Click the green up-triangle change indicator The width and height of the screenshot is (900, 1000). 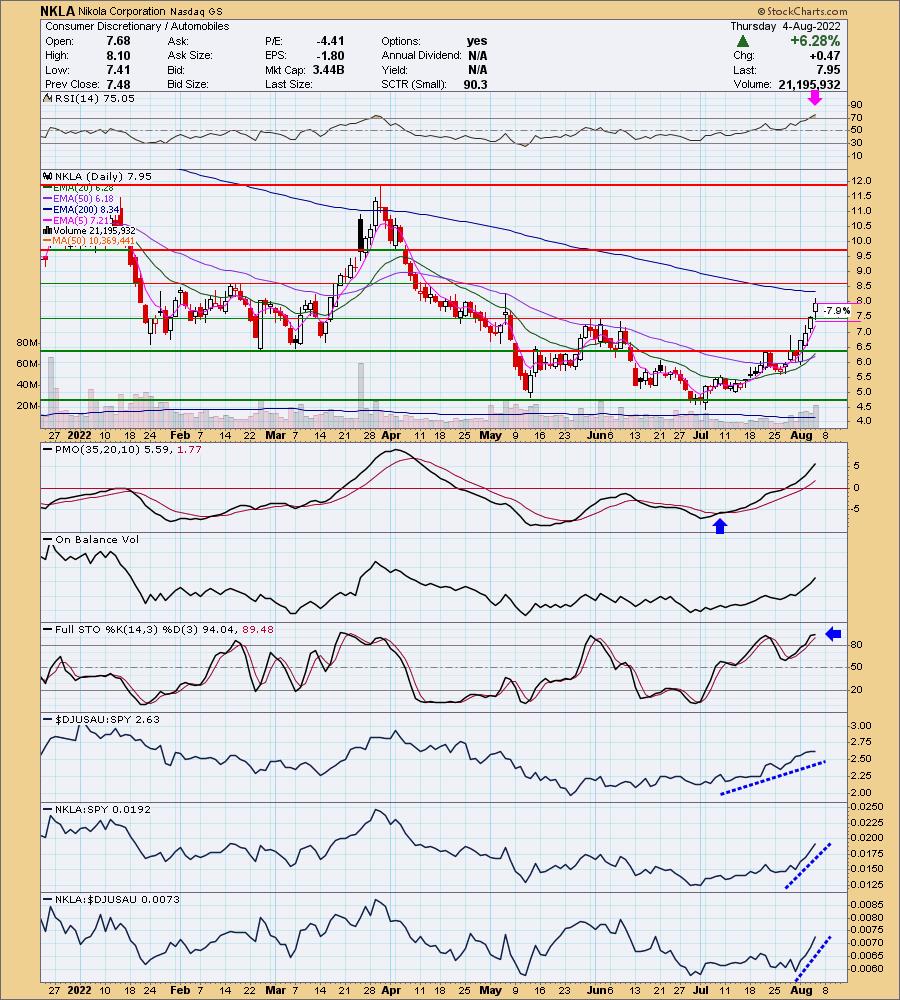click(x=742, y=41)
